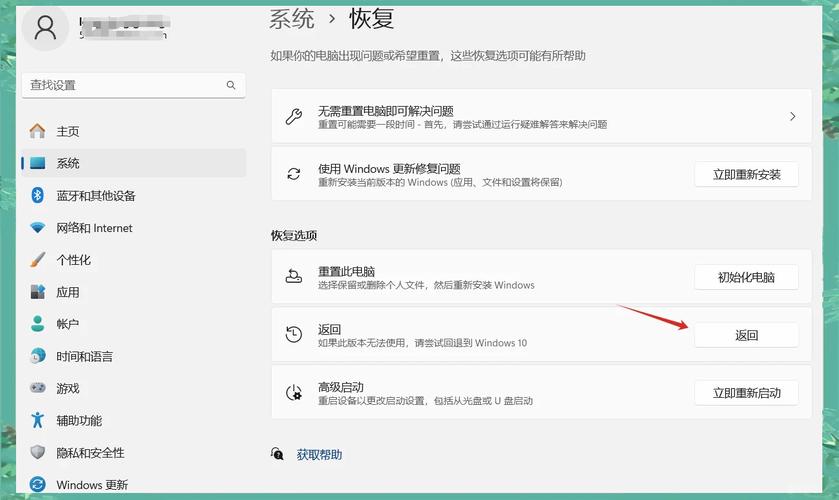Image resolution: width=839 pixels, height=500 pixels.
Task: Click the history clock icon beside 返回
Action: pyautogui.click(x=294, y=335)
